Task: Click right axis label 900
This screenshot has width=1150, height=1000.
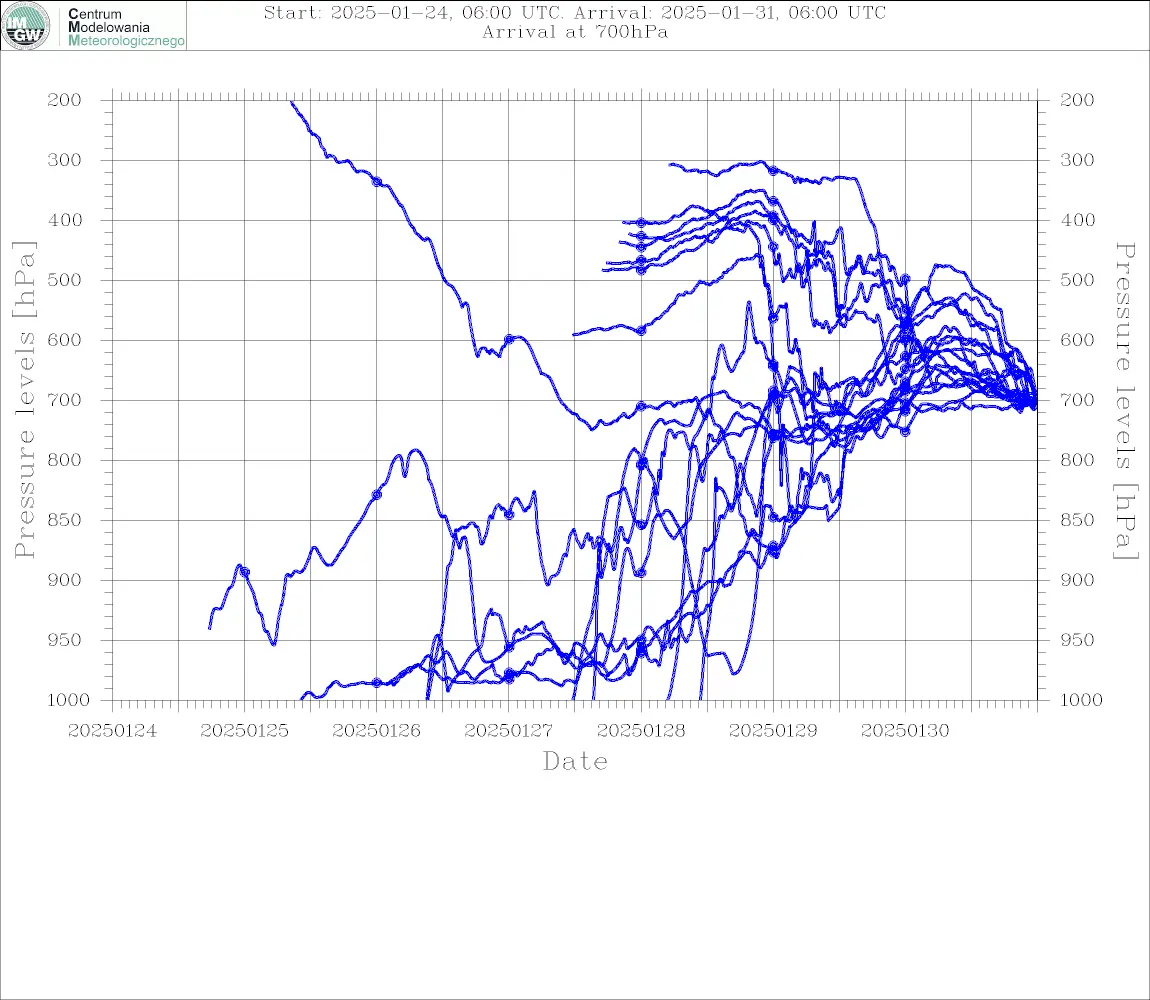Action: pos(1077,580)
